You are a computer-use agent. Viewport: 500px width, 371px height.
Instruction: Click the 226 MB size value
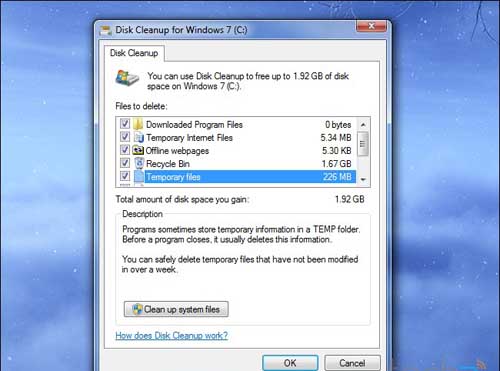click(337, 177)
